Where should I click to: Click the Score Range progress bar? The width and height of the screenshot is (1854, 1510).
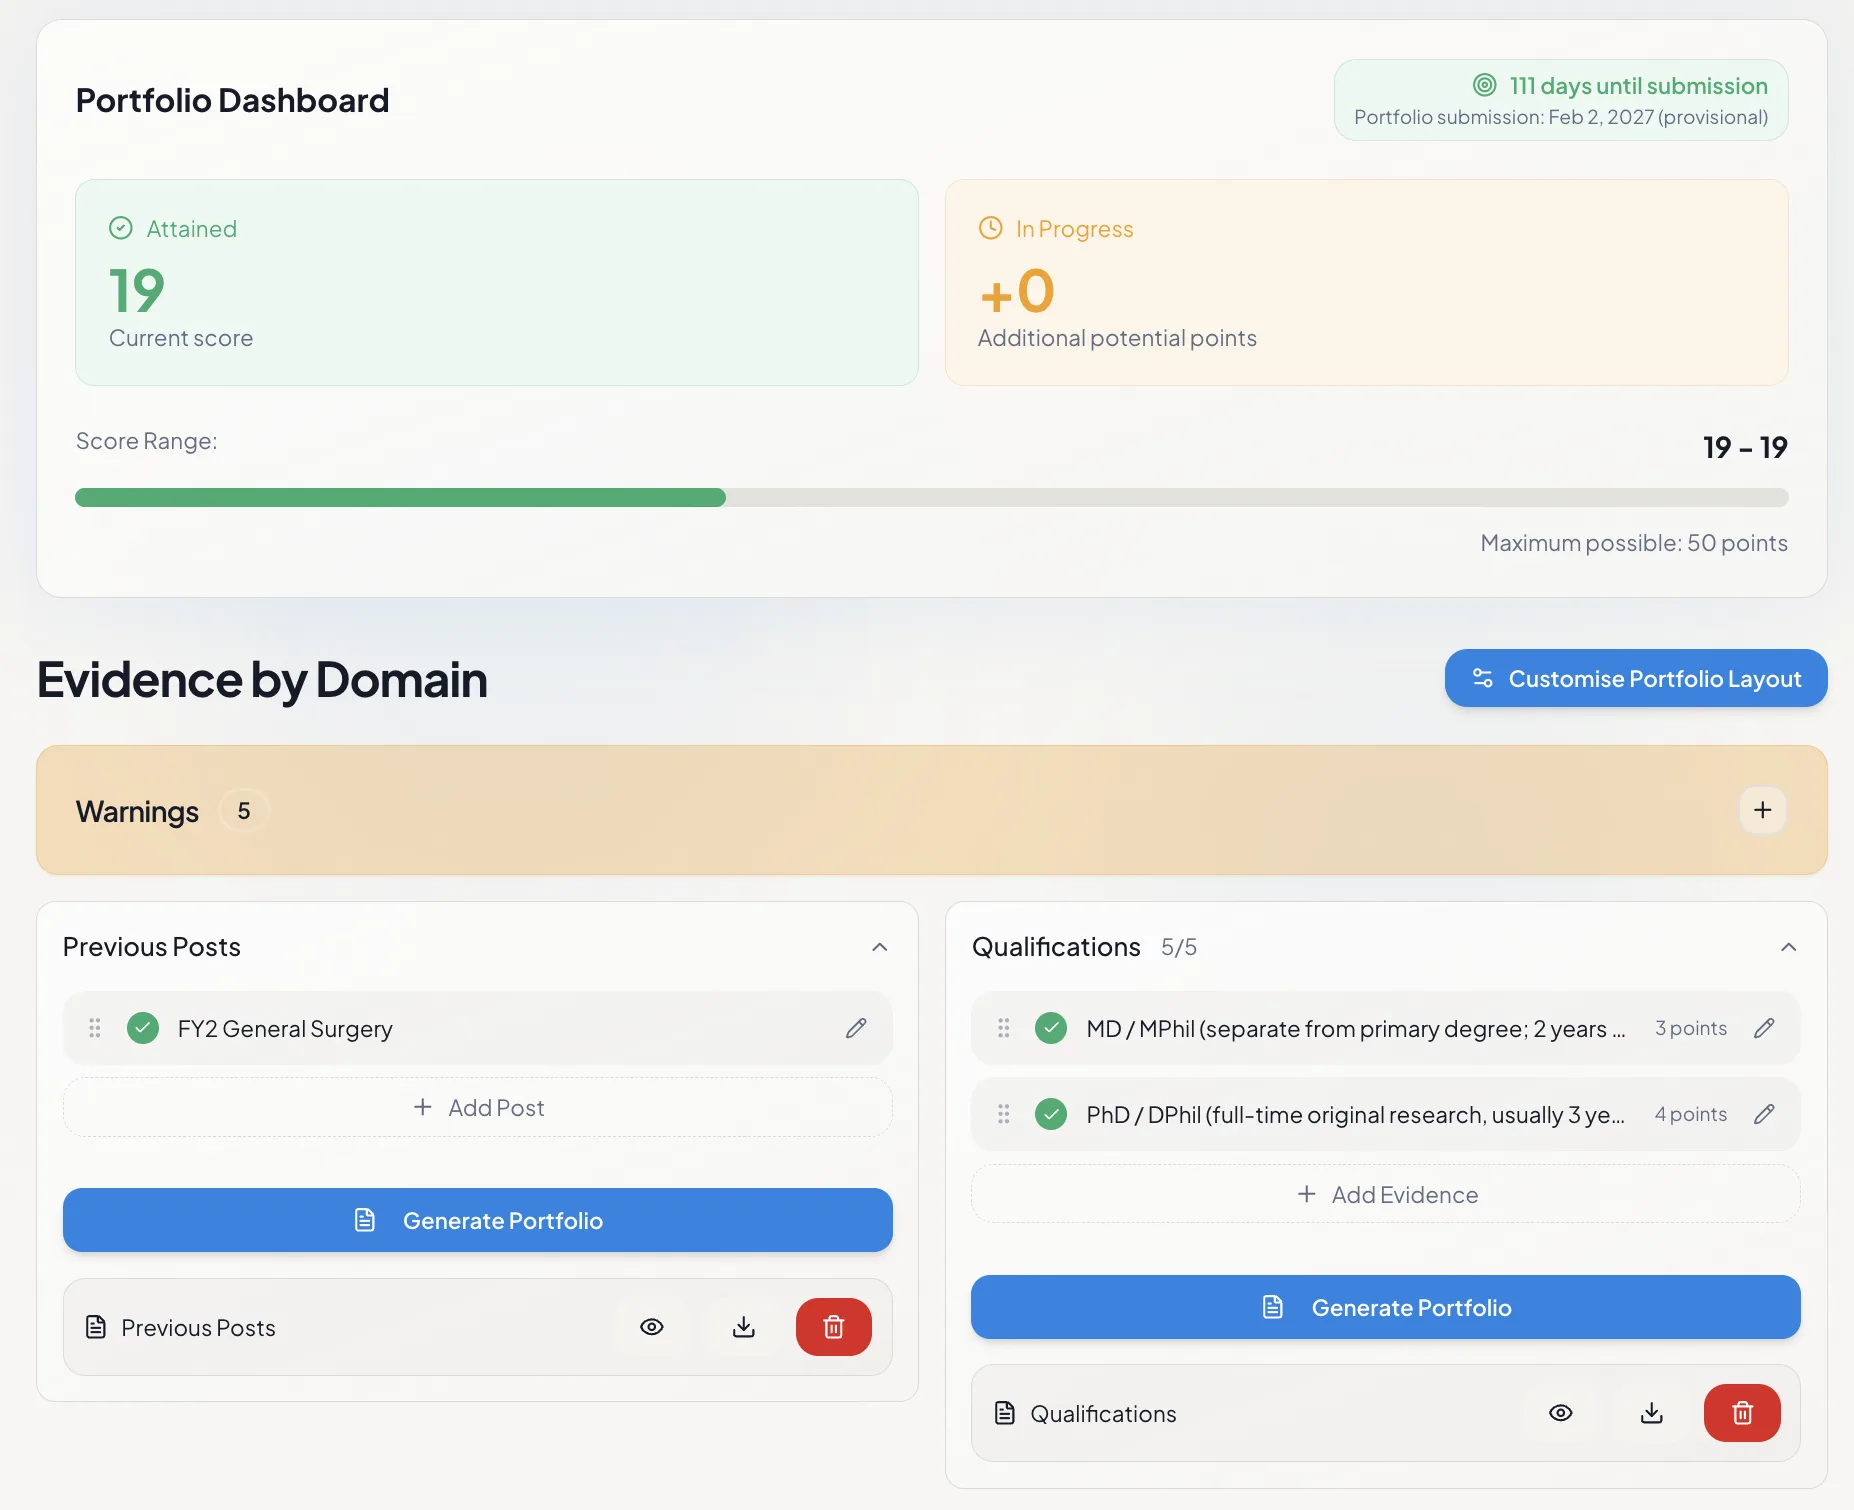click(932, 498)
